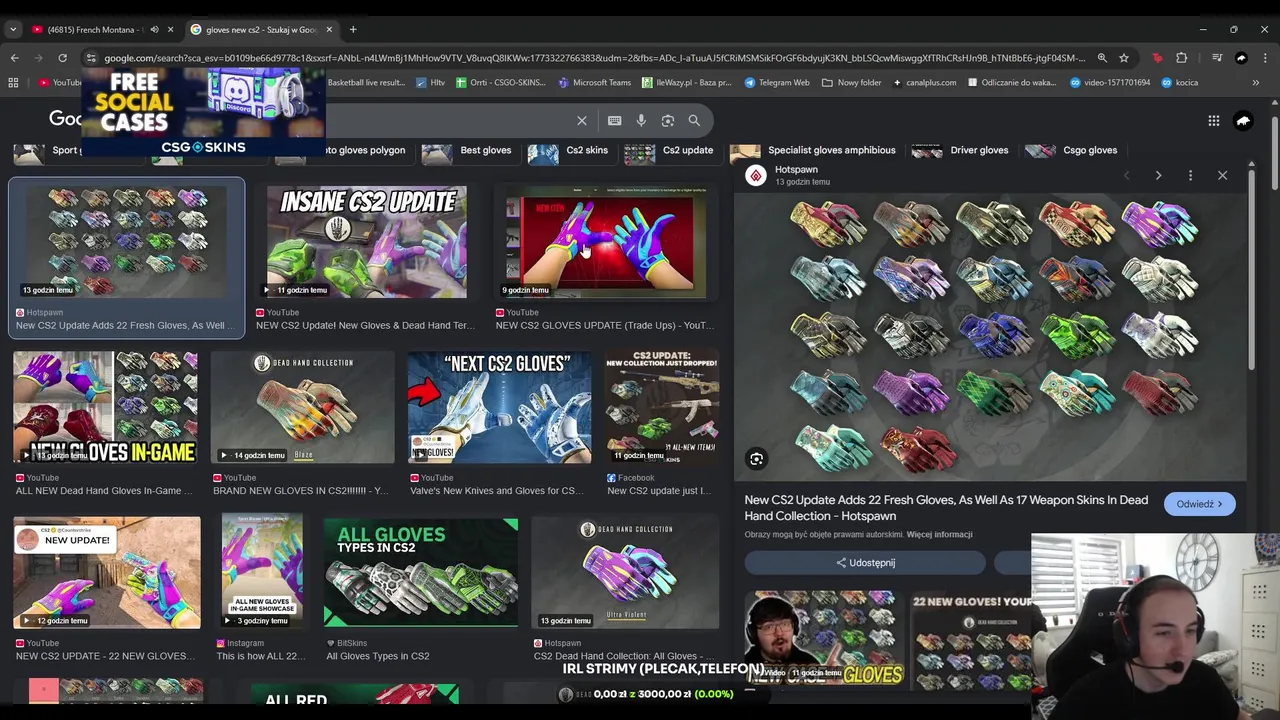The height and width of the screenshot is (720, 1280).
Task: Close the image preview panel
Action: (x=1222, y=175)
